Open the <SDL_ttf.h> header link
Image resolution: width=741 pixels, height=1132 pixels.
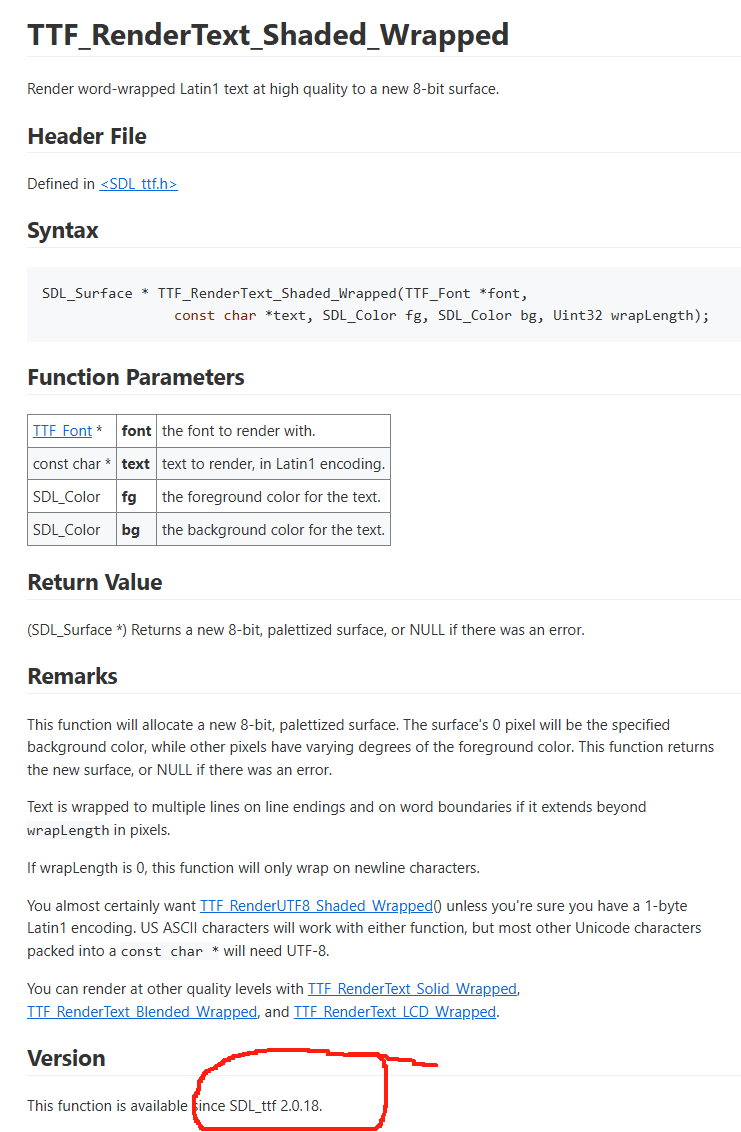click(x=139, y=184)
